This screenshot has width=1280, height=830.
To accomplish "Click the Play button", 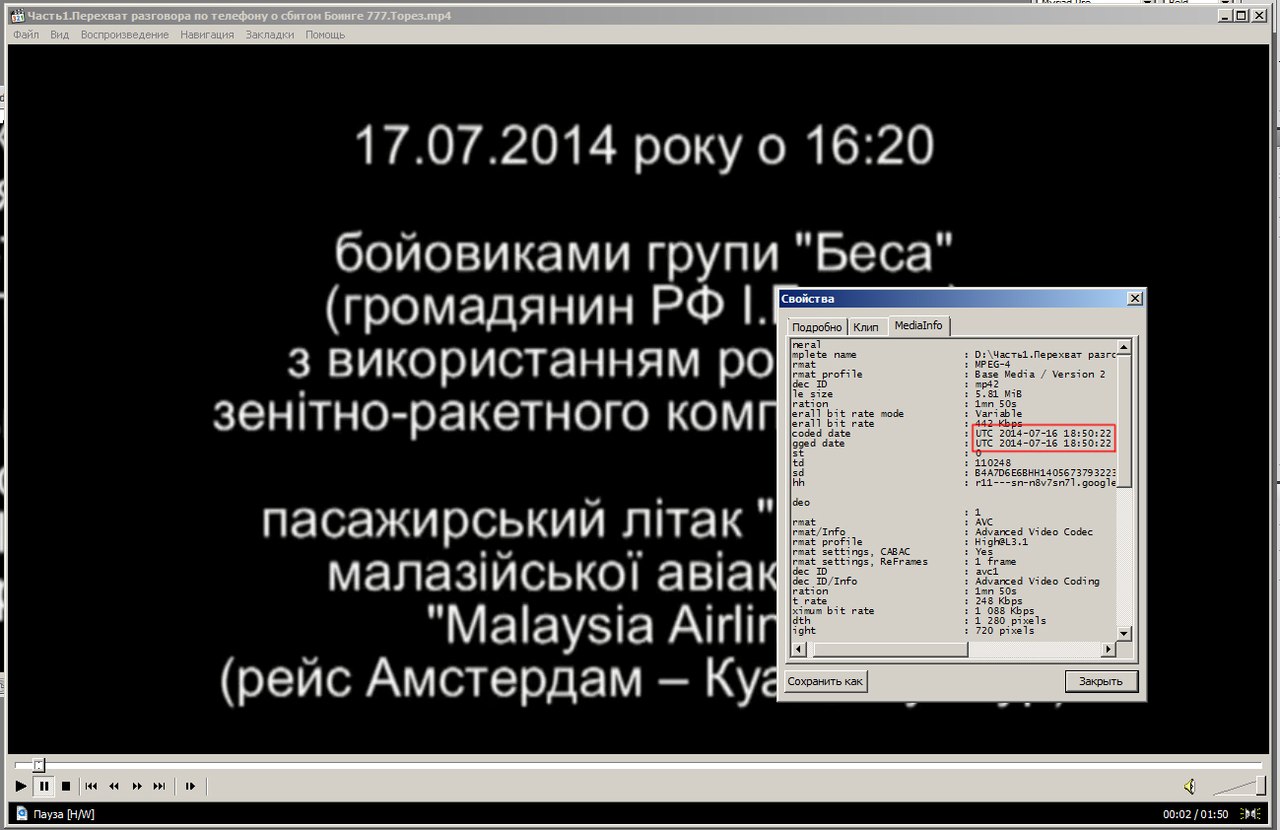I will tap(22, 787).
